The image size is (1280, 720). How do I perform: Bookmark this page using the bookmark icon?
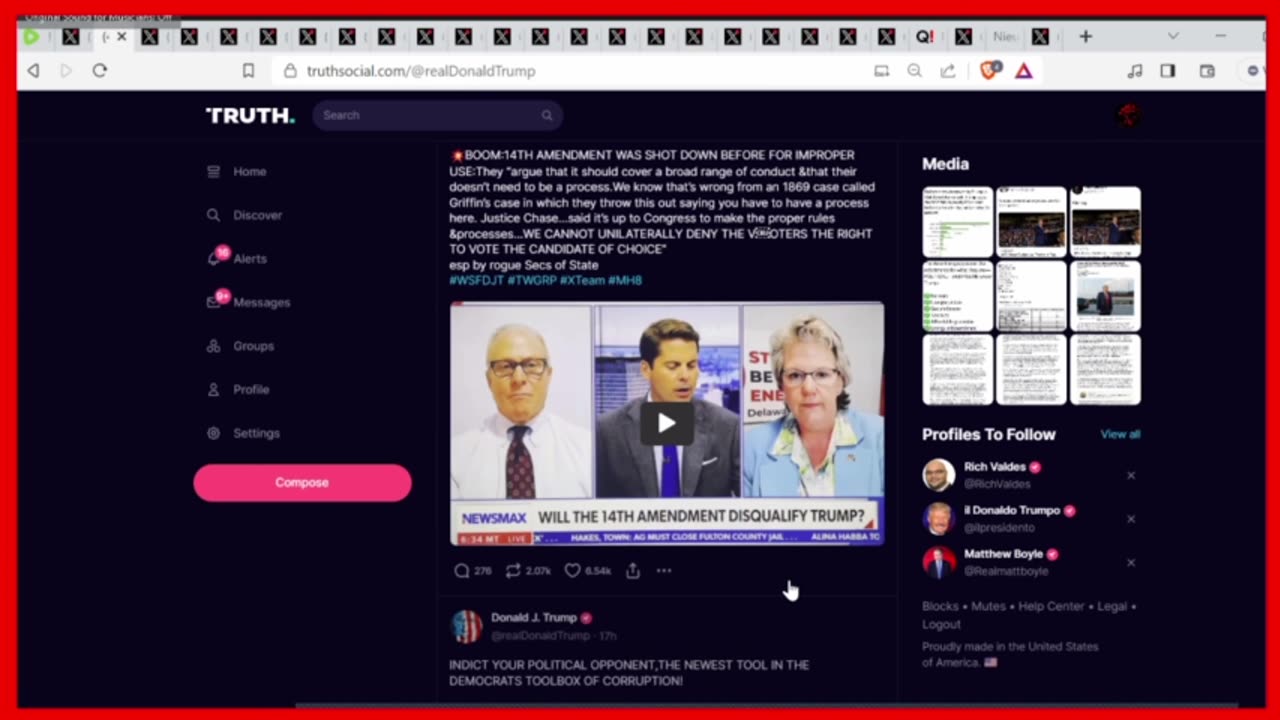(248, 71)
